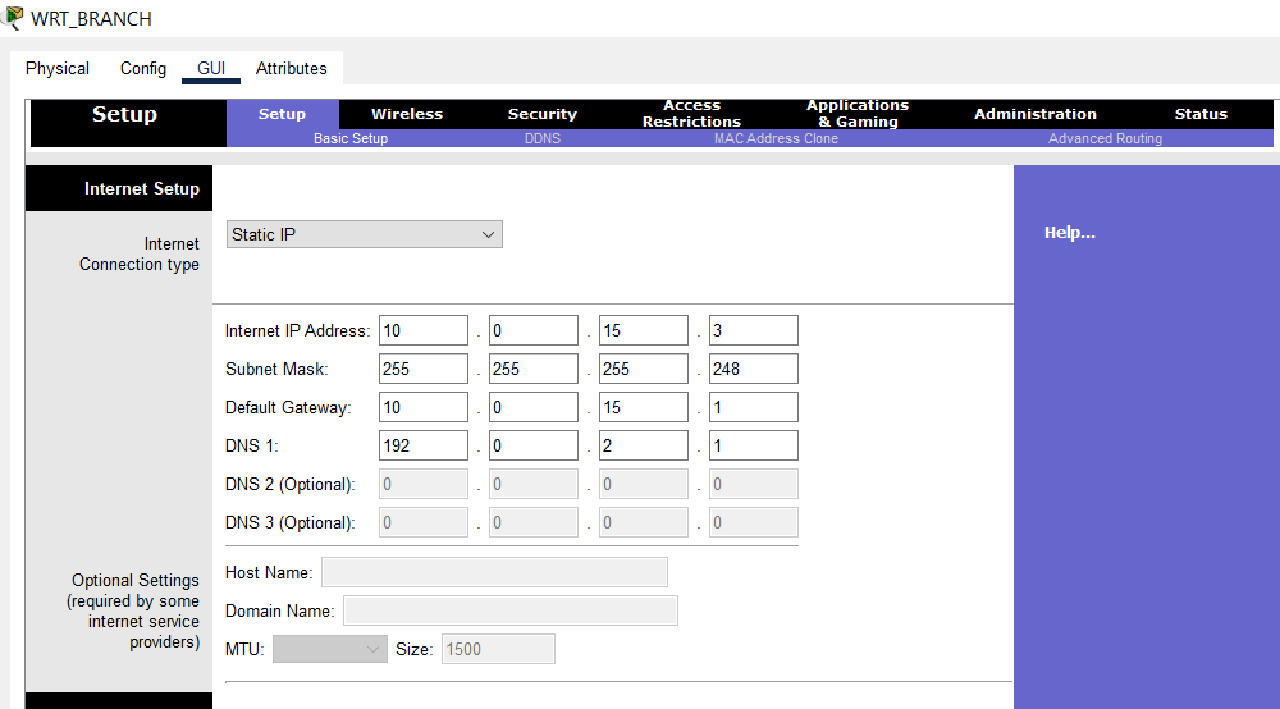Viewport: 1280px width, 709px height.
Task: Switch to the Physical tab
Action: click(57, 68)
